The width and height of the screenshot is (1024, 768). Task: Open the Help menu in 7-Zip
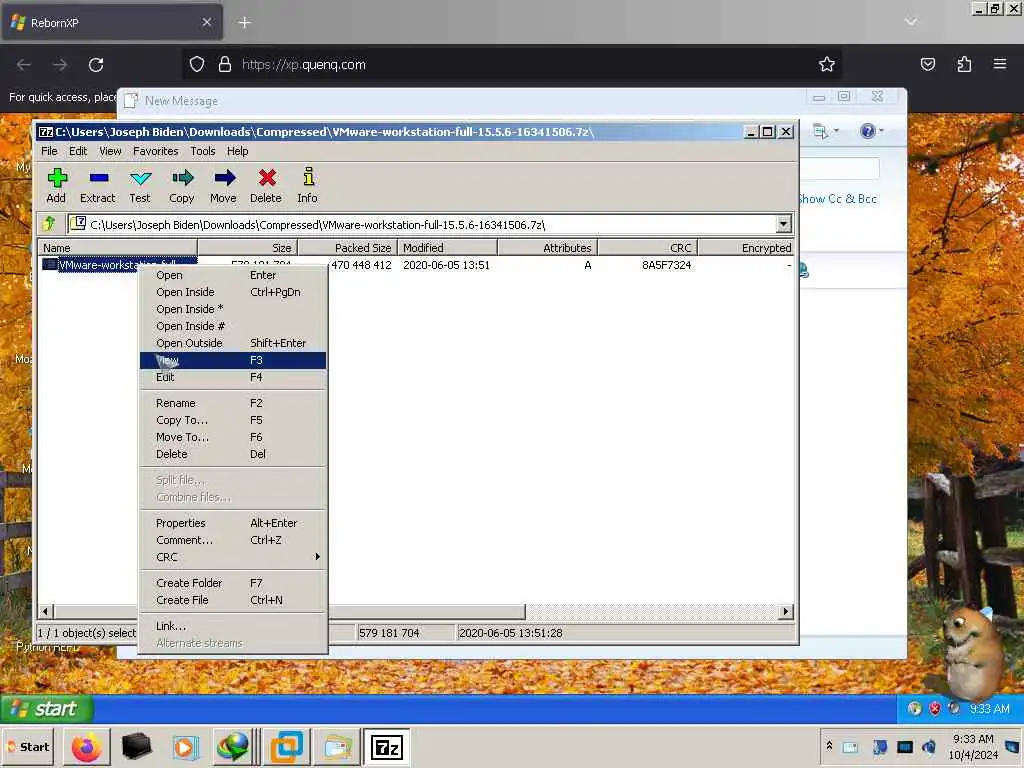click(238, 151)
